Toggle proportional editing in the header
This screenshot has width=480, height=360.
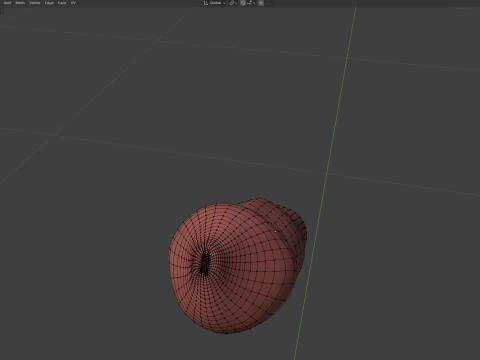click(x=261, y=3)
